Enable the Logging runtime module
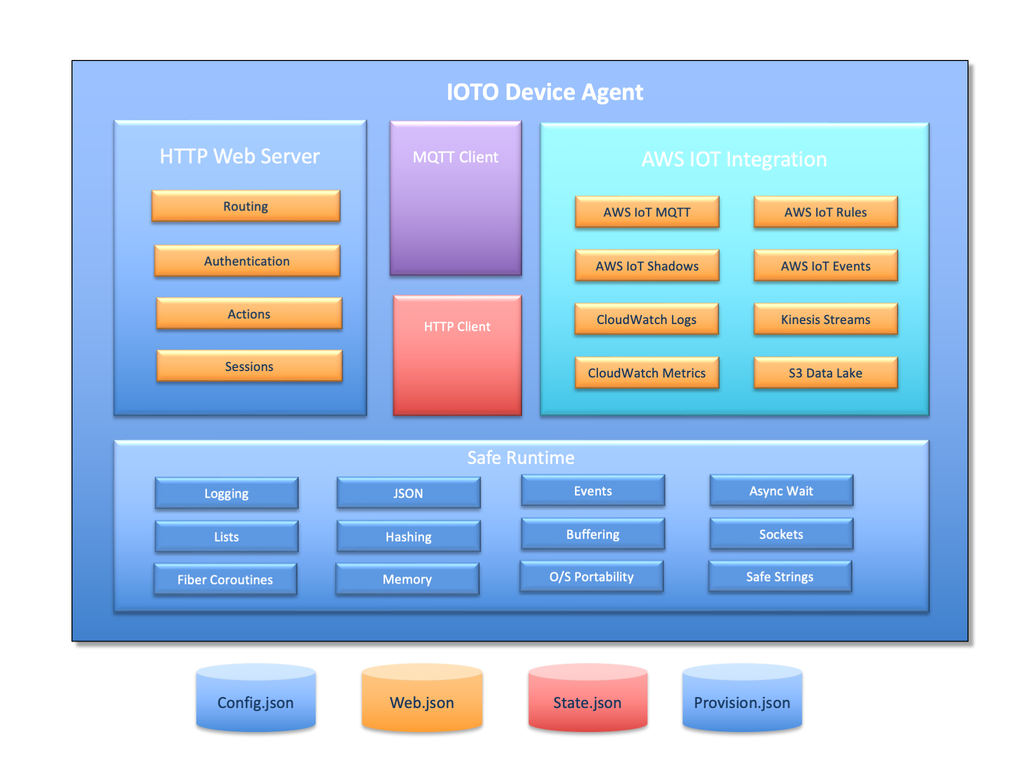Viewport: 1024px width, 768px height. [x=225, y=493]
